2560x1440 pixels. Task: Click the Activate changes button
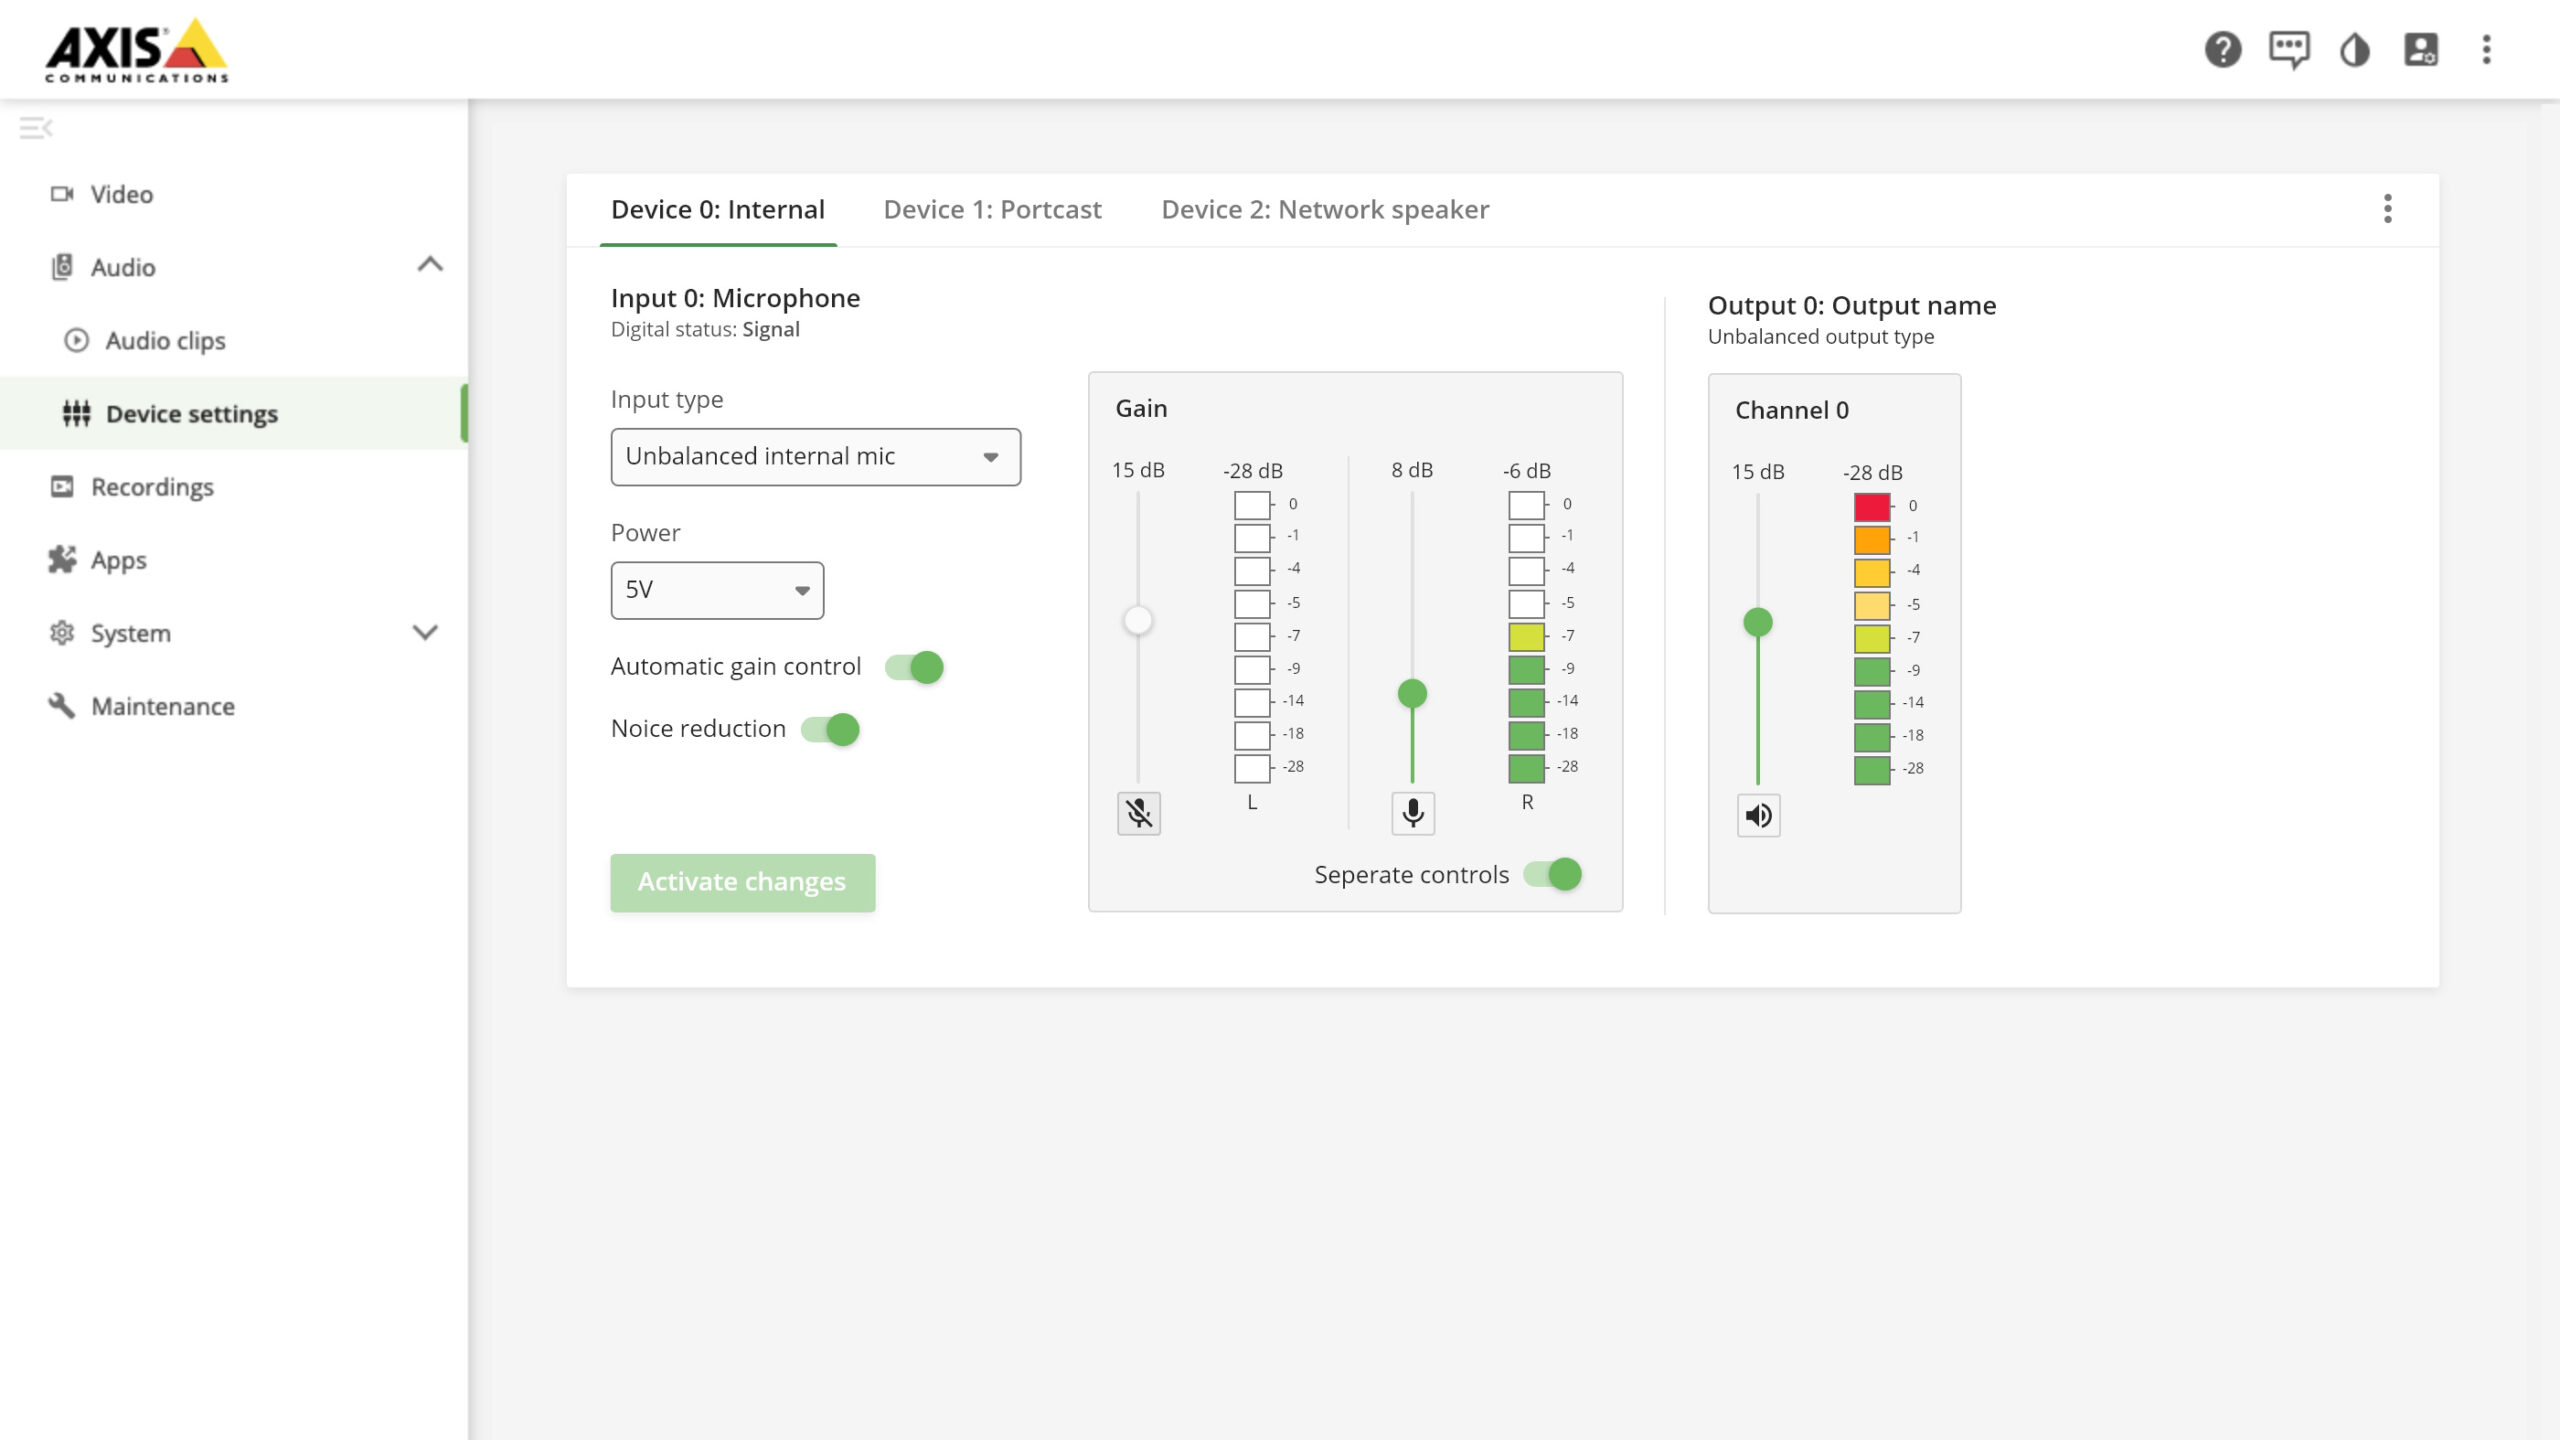(742, 882)
